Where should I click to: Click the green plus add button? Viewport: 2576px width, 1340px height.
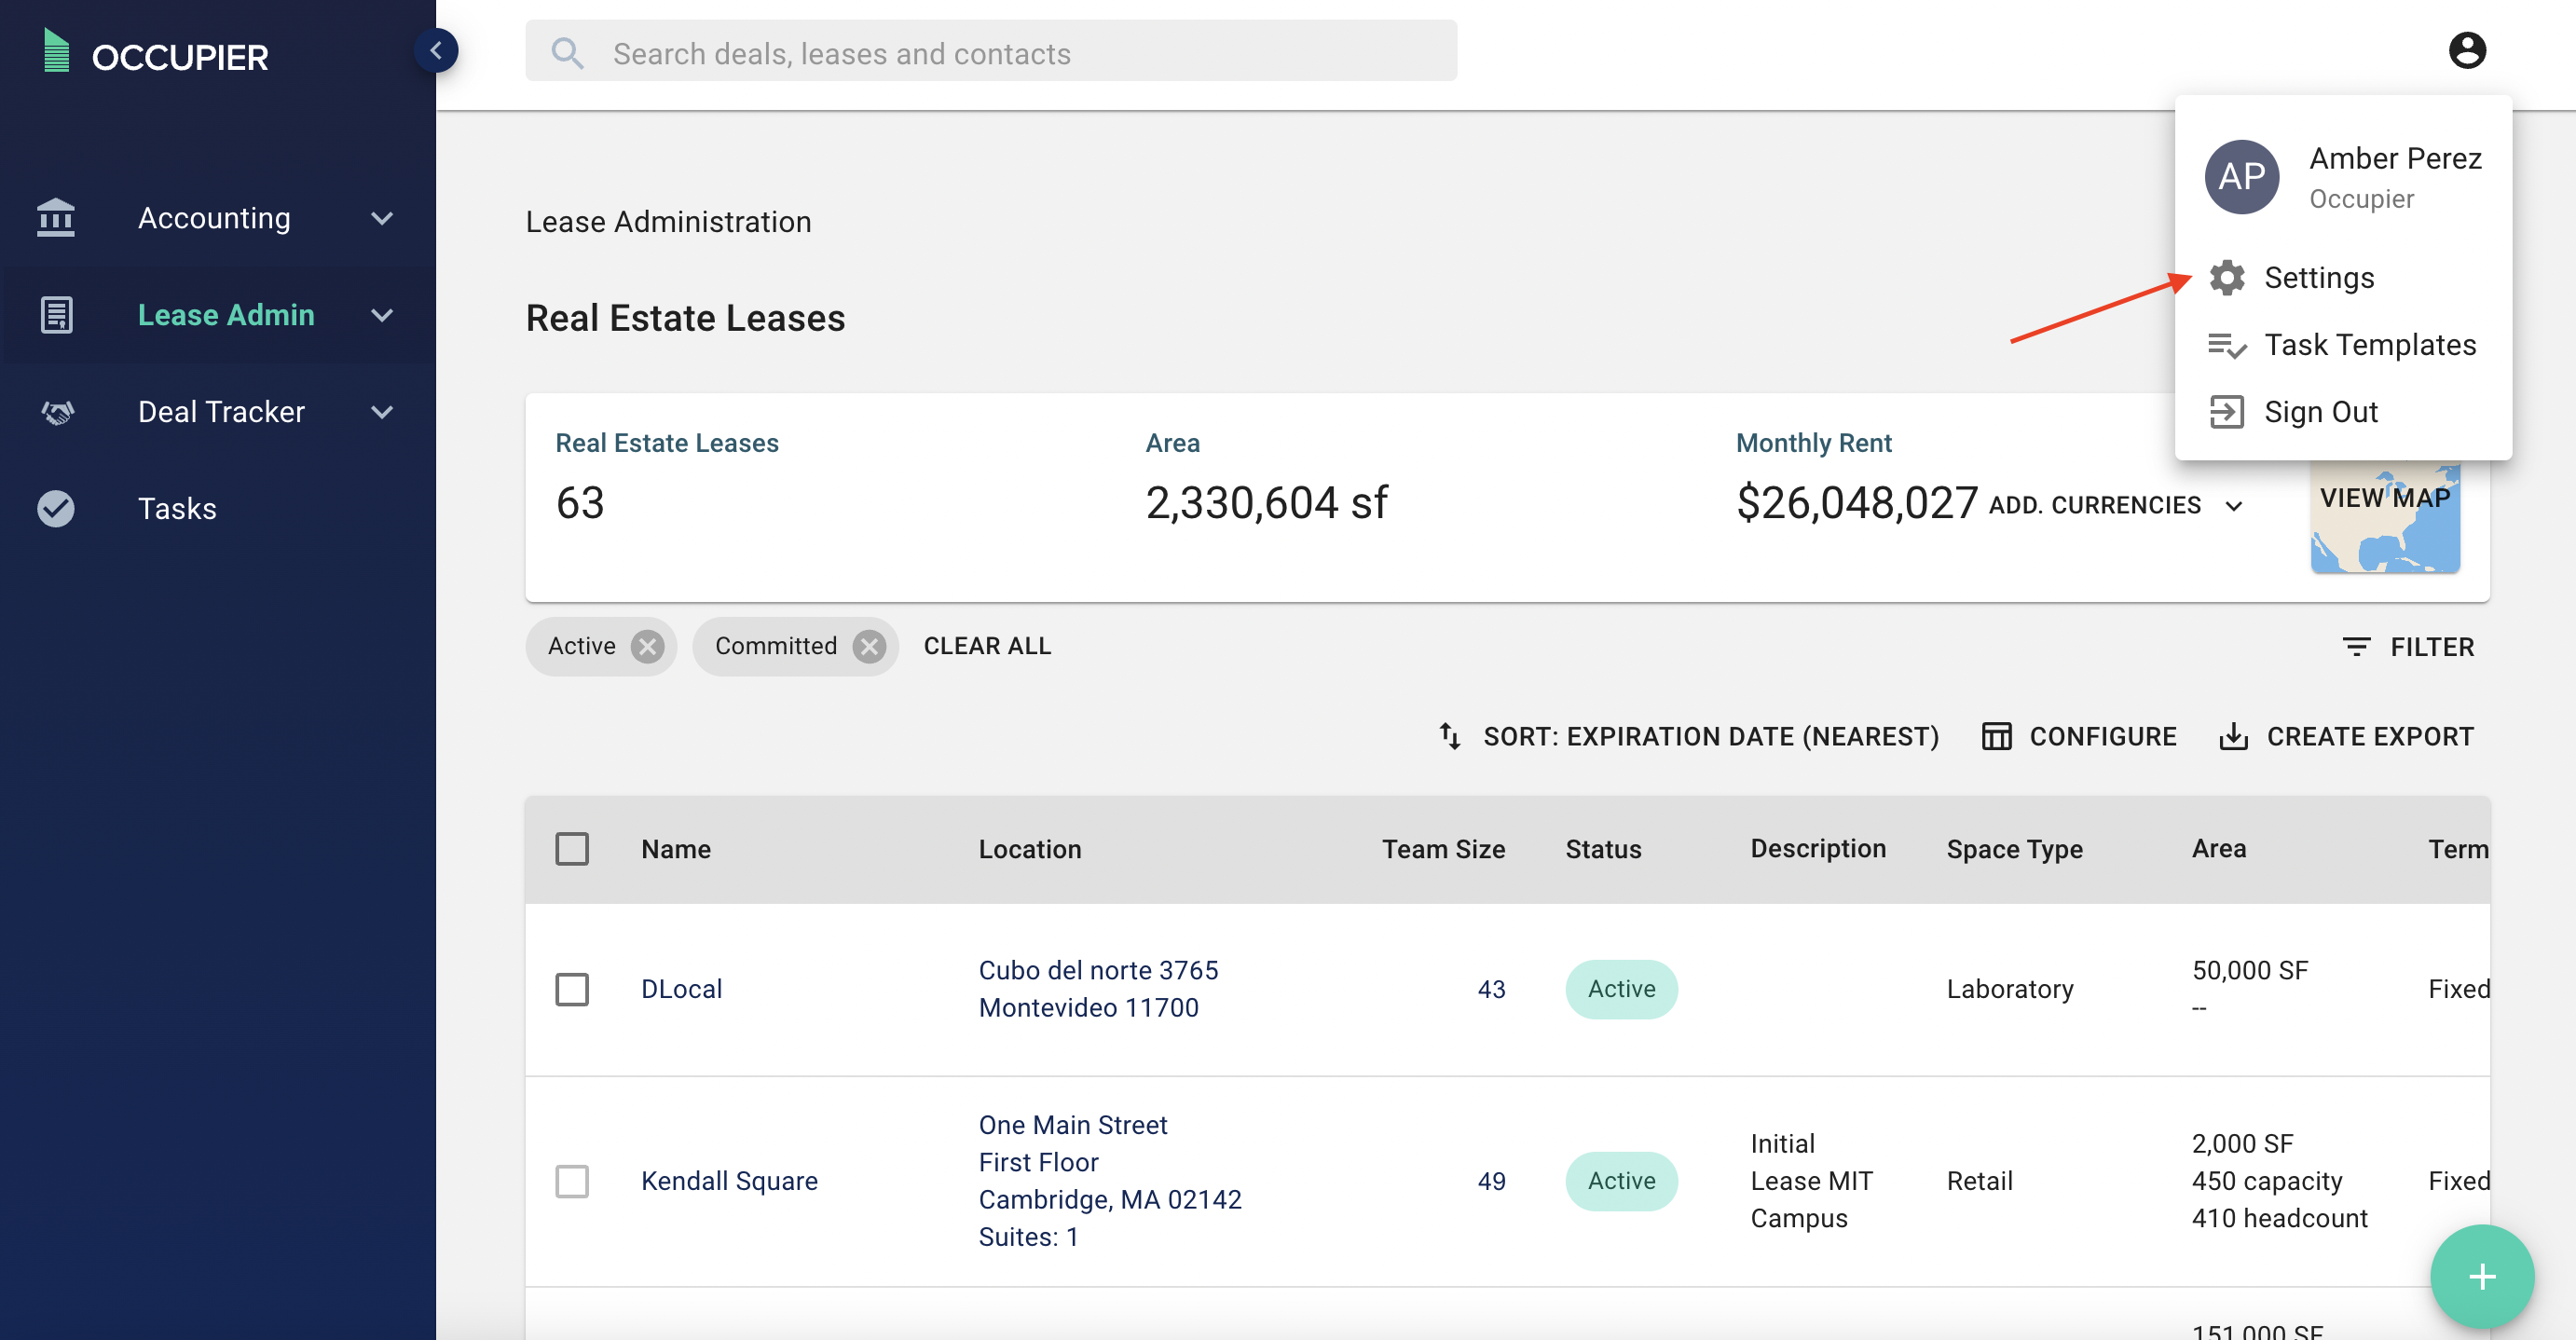click(x=2481, y=1276)
